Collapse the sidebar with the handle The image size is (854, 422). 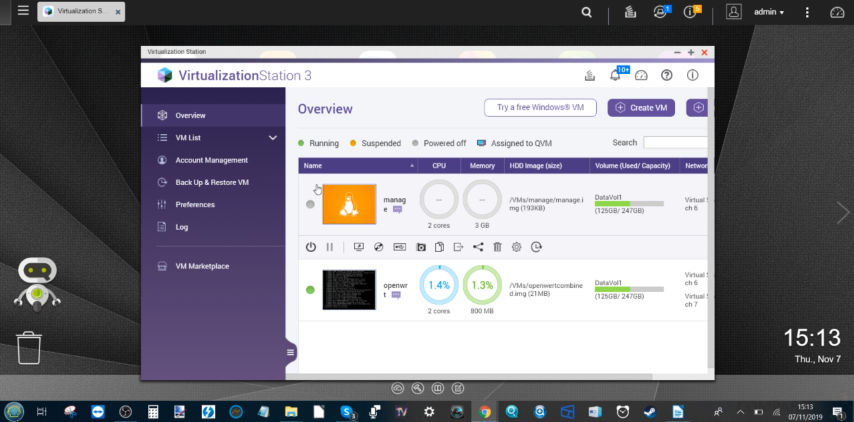click(290, 352)
